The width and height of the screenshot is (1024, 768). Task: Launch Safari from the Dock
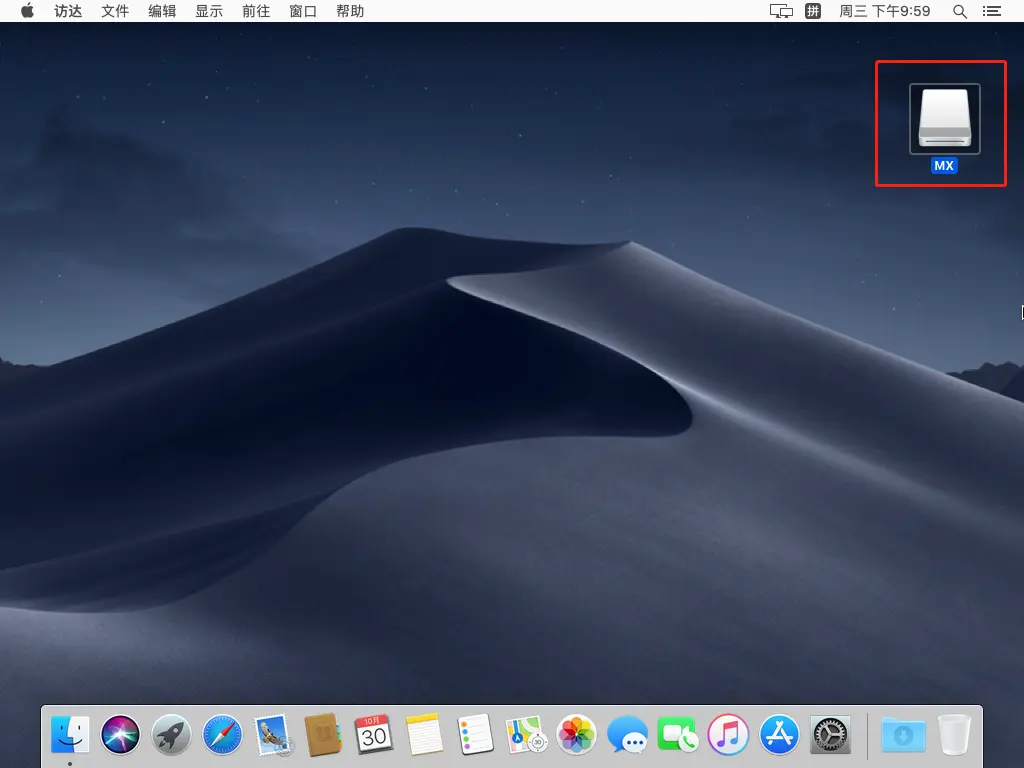(221, 734)
